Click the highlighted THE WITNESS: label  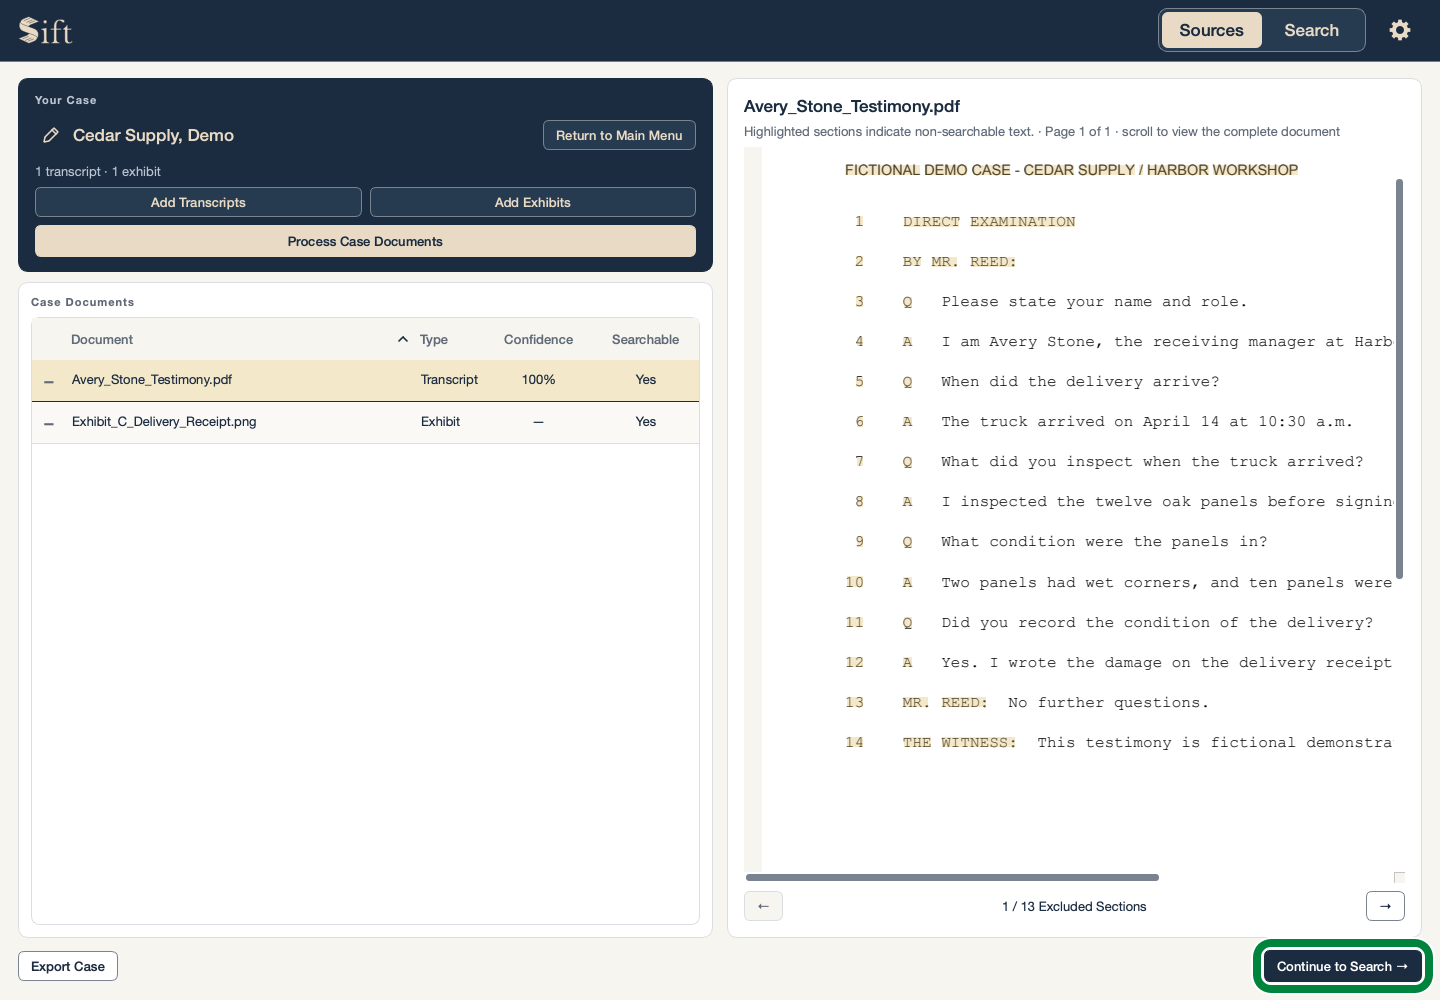tap(959, 743)
